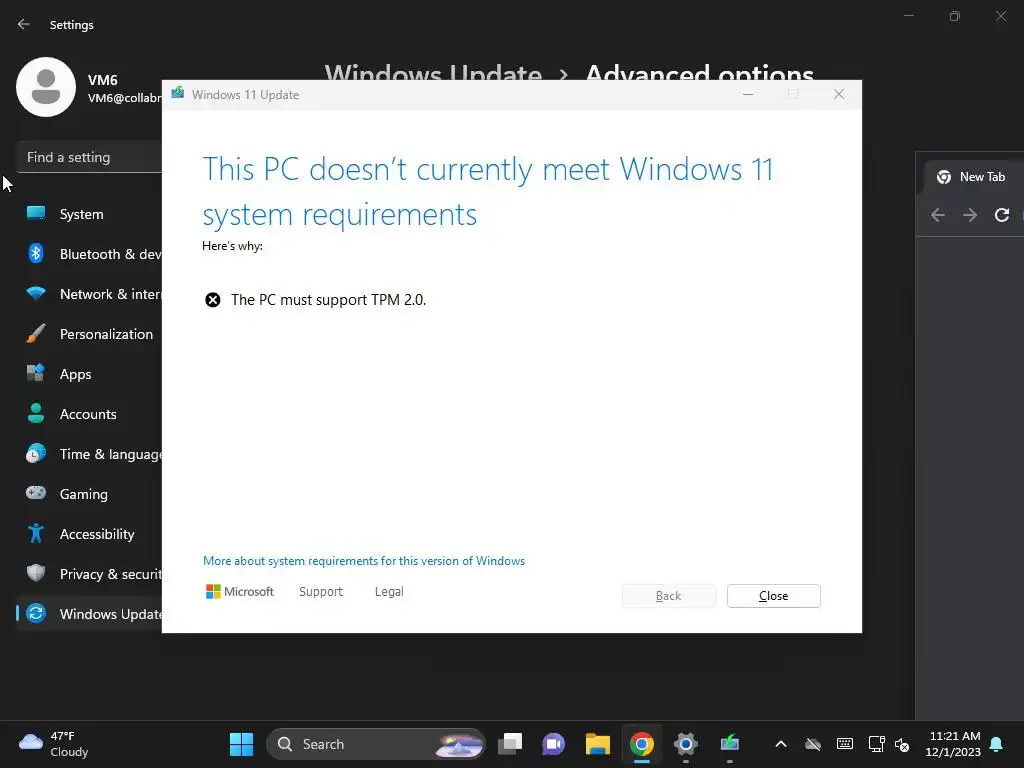Open the Apps settings category
This screenshot has height=768, width=1024.
click(x=89, y=374)
